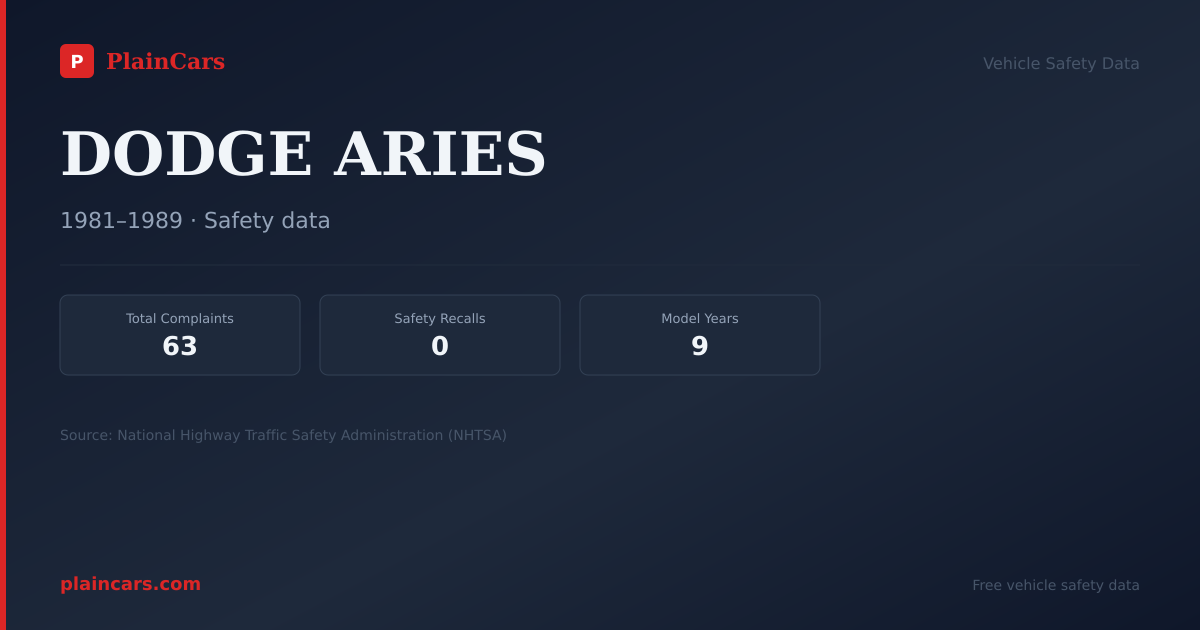Viewport: 1200px width, 630px height.
Task: Click the Model Years label text
Action: pyautogui.click(x=700, y=319)
